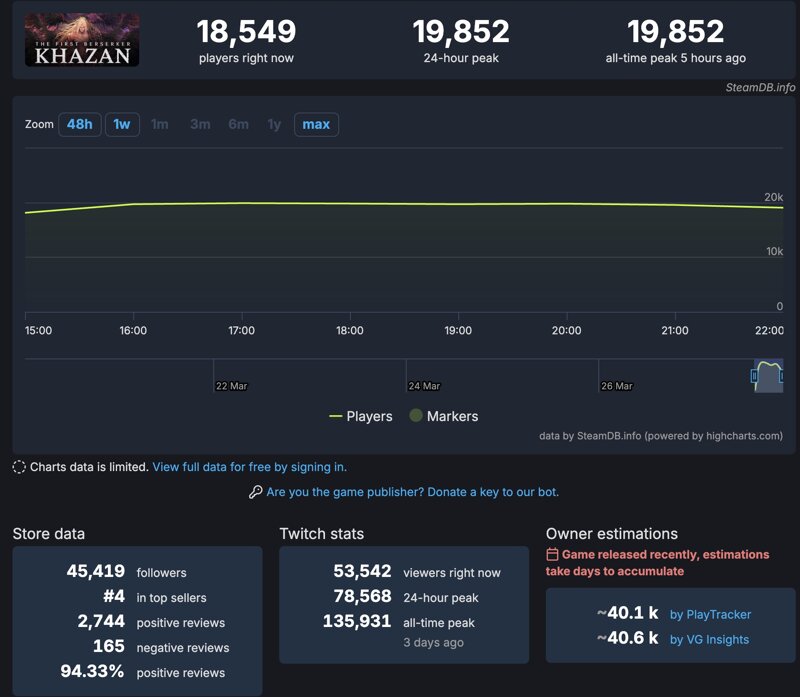Choose the 1y zoom option

(274, 125)
